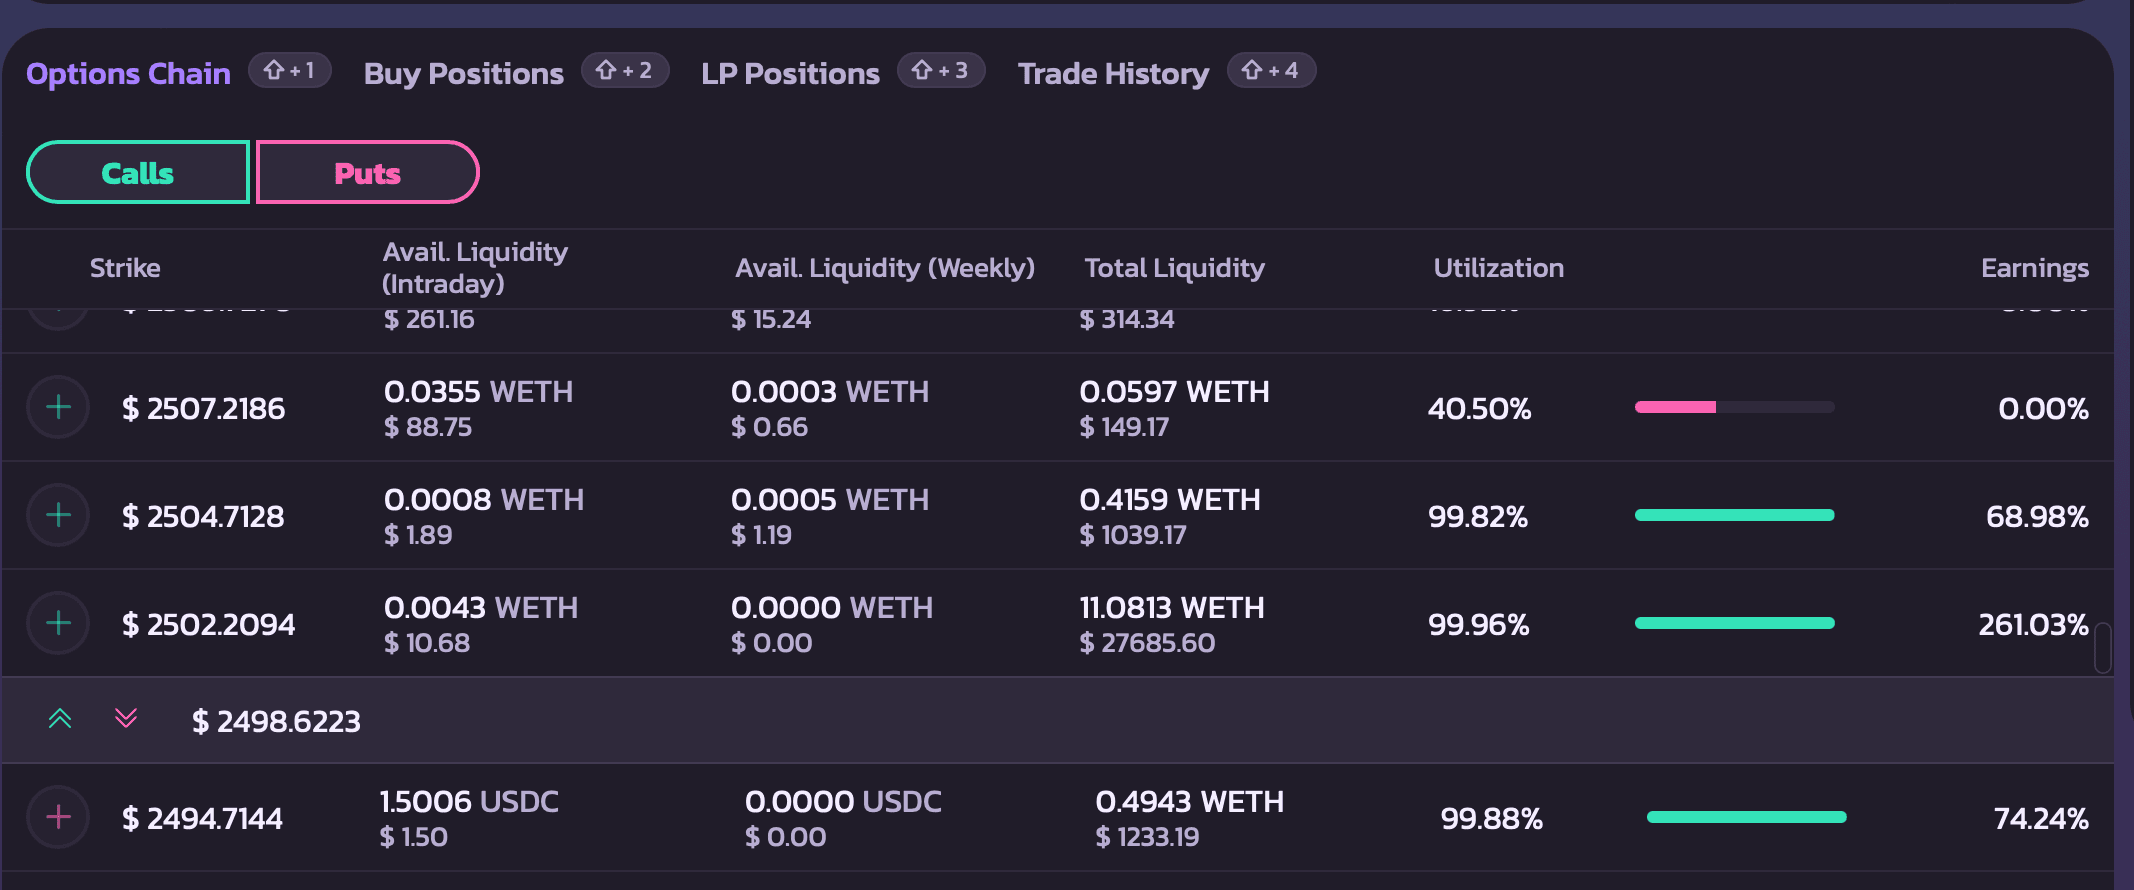Click the Shift+1 shortcut badge

[x=289, y=70]
